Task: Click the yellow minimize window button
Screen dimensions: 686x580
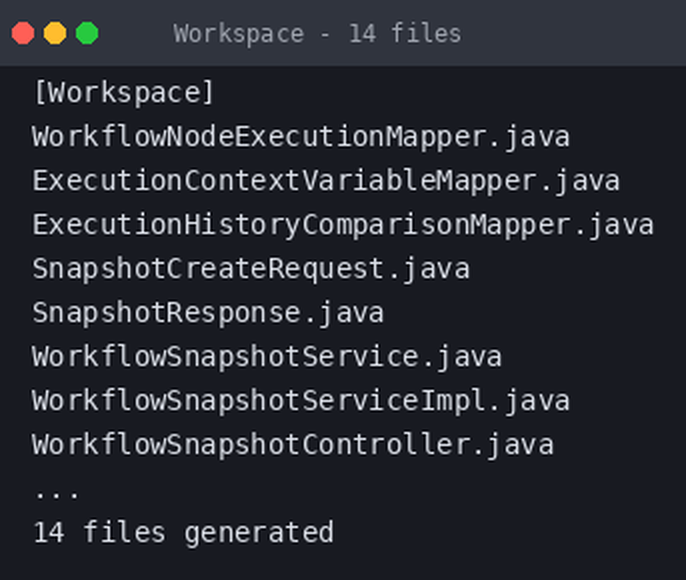Action: [55, 33]
